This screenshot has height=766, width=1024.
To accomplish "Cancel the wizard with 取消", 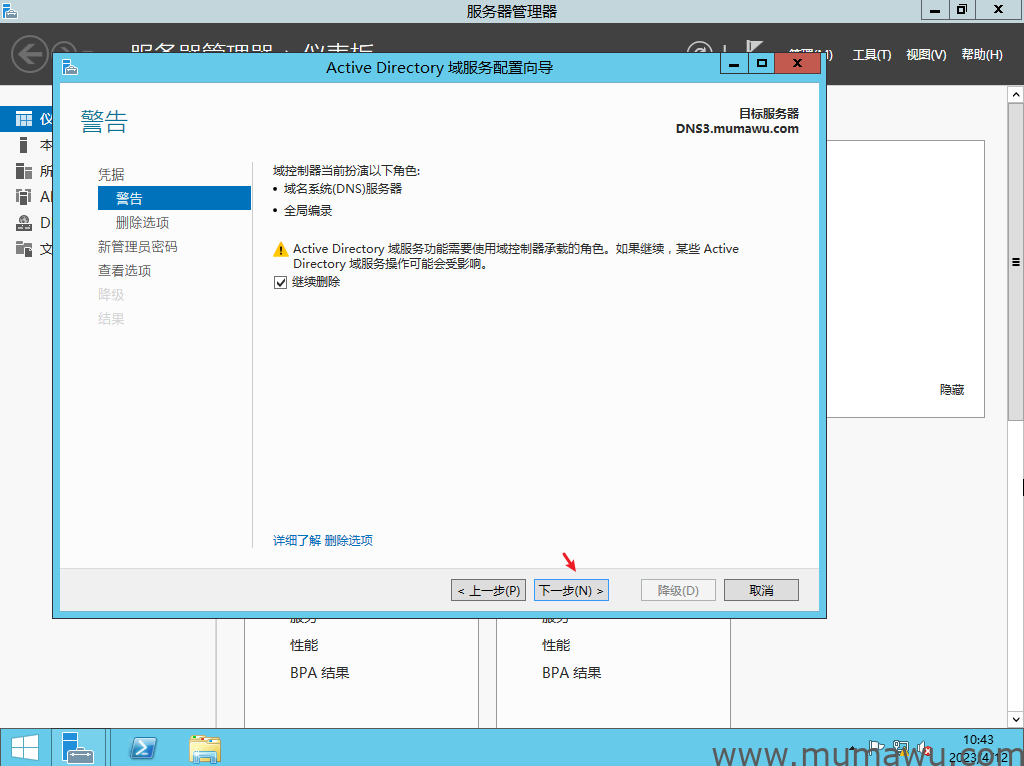I will point(761,590).
